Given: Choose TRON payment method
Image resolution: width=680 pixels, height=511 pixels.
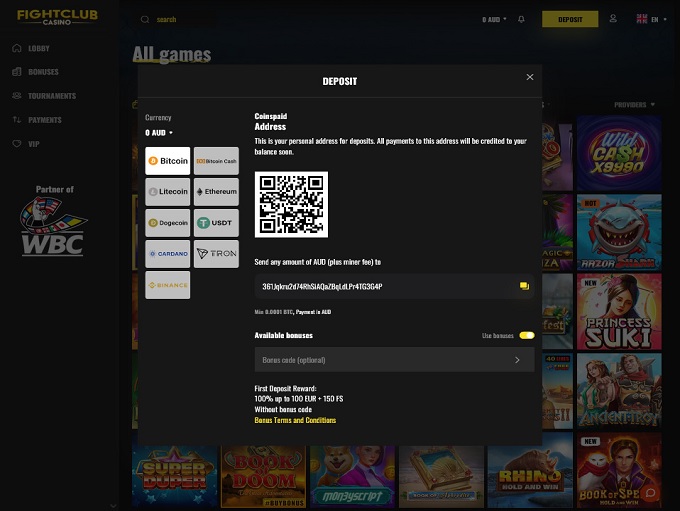Looking at the screenshot, I should tap(216, 254).
